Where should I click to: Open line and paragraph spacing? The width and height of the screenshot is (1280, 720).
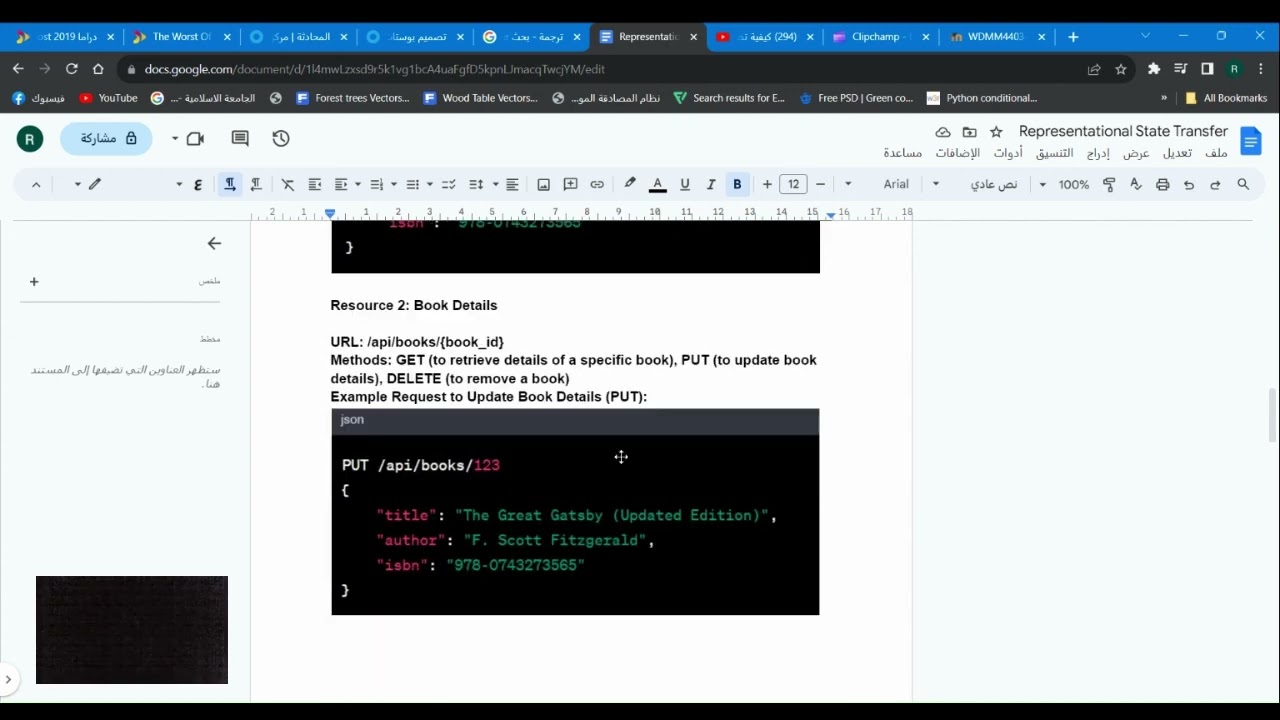click(476, 184)
